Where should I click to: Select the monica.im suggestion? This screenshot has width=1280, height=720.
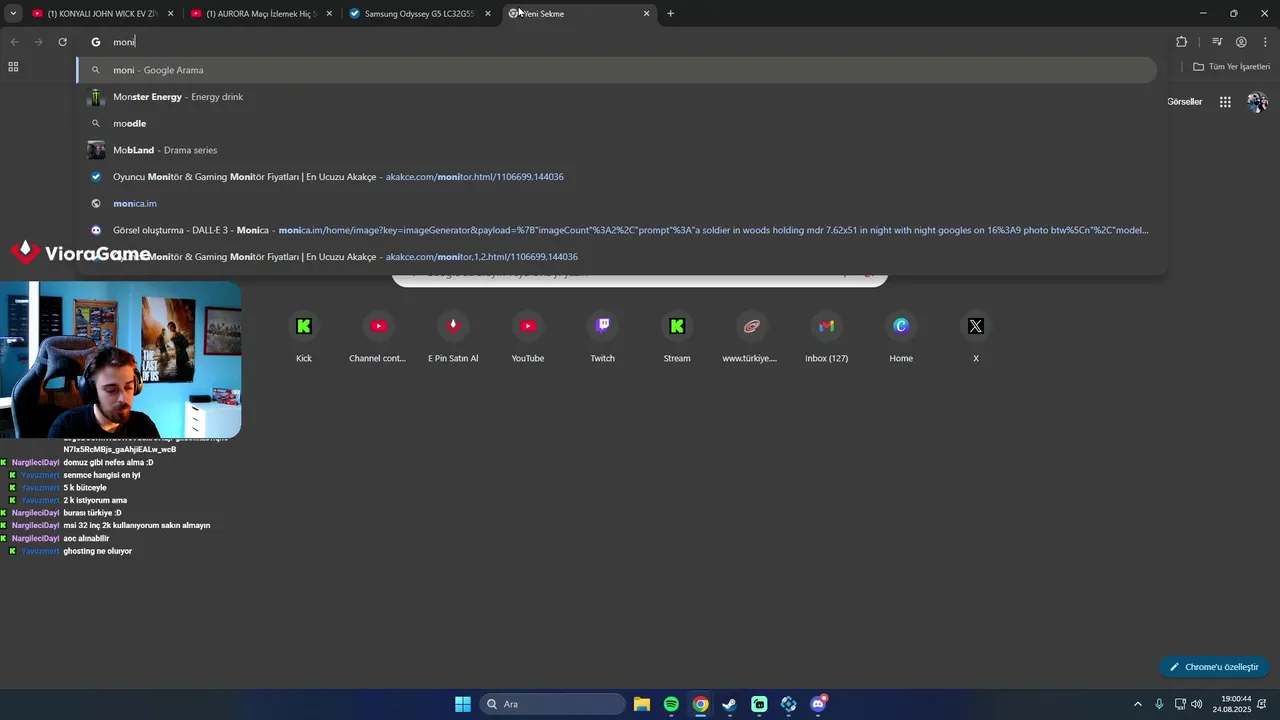(617, 203)
